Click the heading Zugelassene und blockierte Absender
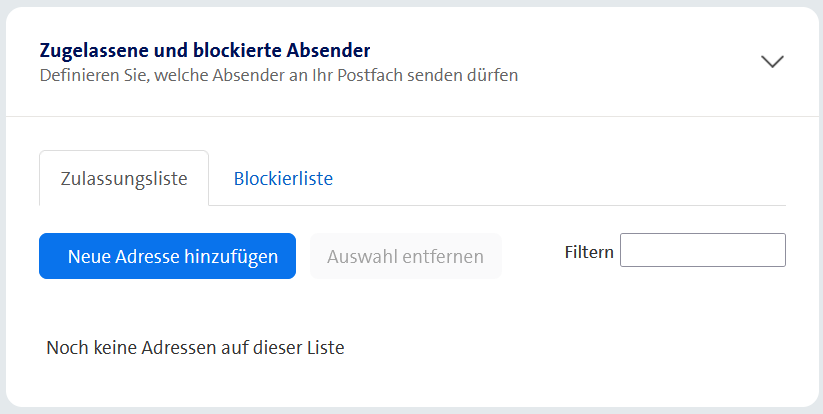 click(x=205, y=49)
